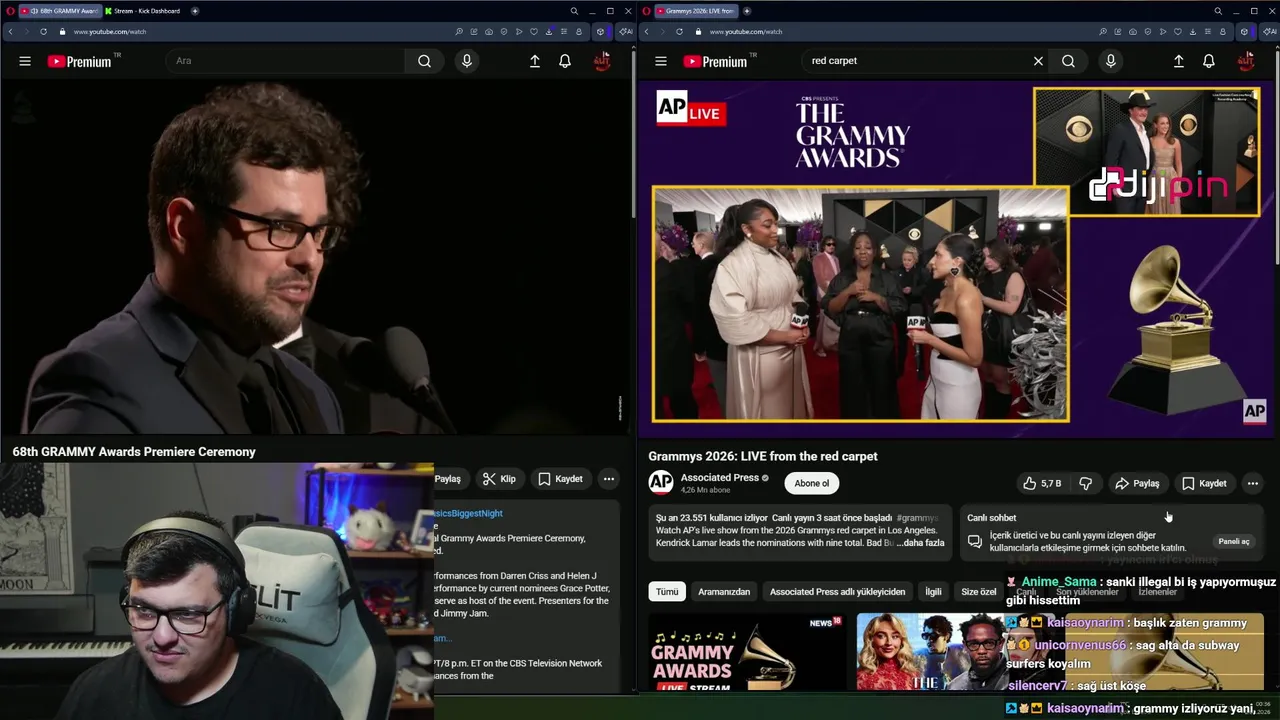Open the upload icon in left window
Image resolution: width=1280 pixels, height=720 pixels.
click(535, 61)
